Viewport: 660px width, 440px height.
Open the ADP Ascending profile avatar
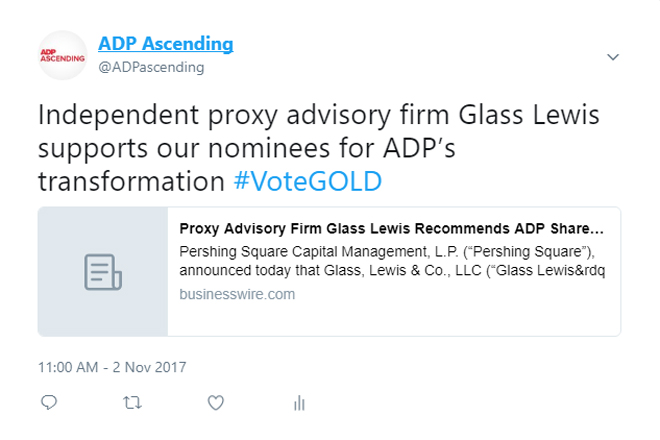(62, 56)
